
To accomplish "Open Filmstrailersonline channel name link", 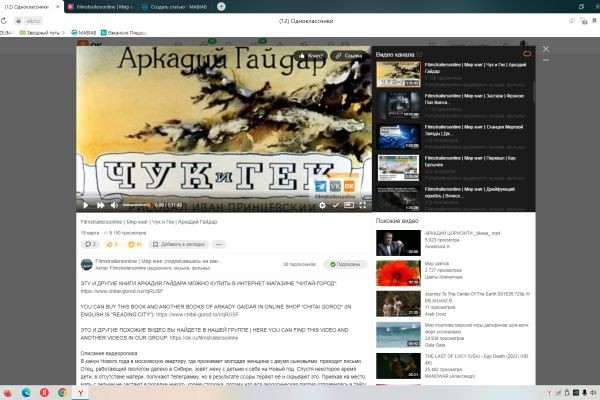I will coord(158,261).
